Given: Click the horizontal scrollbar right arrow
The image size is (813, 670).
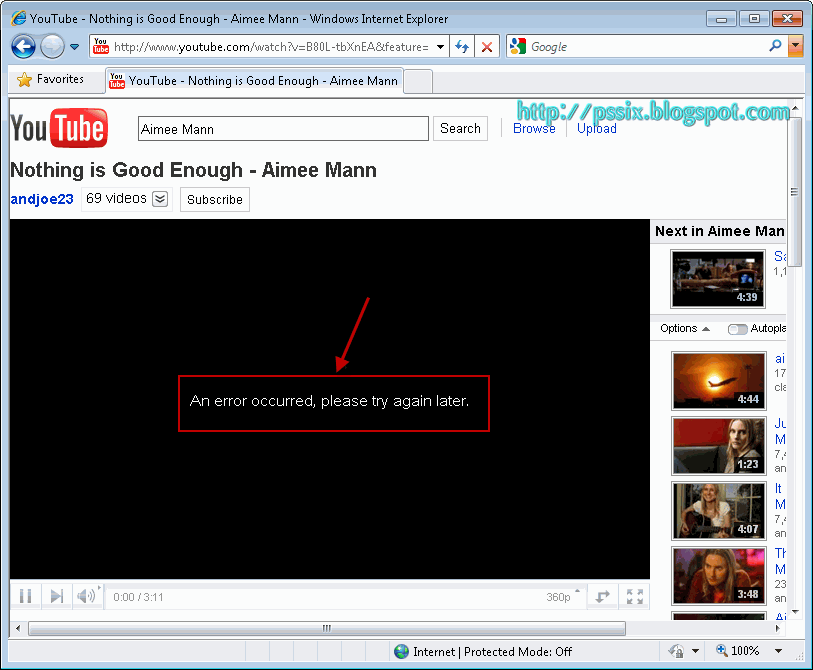Looking at the screenshot, I should tap(777, 629).
